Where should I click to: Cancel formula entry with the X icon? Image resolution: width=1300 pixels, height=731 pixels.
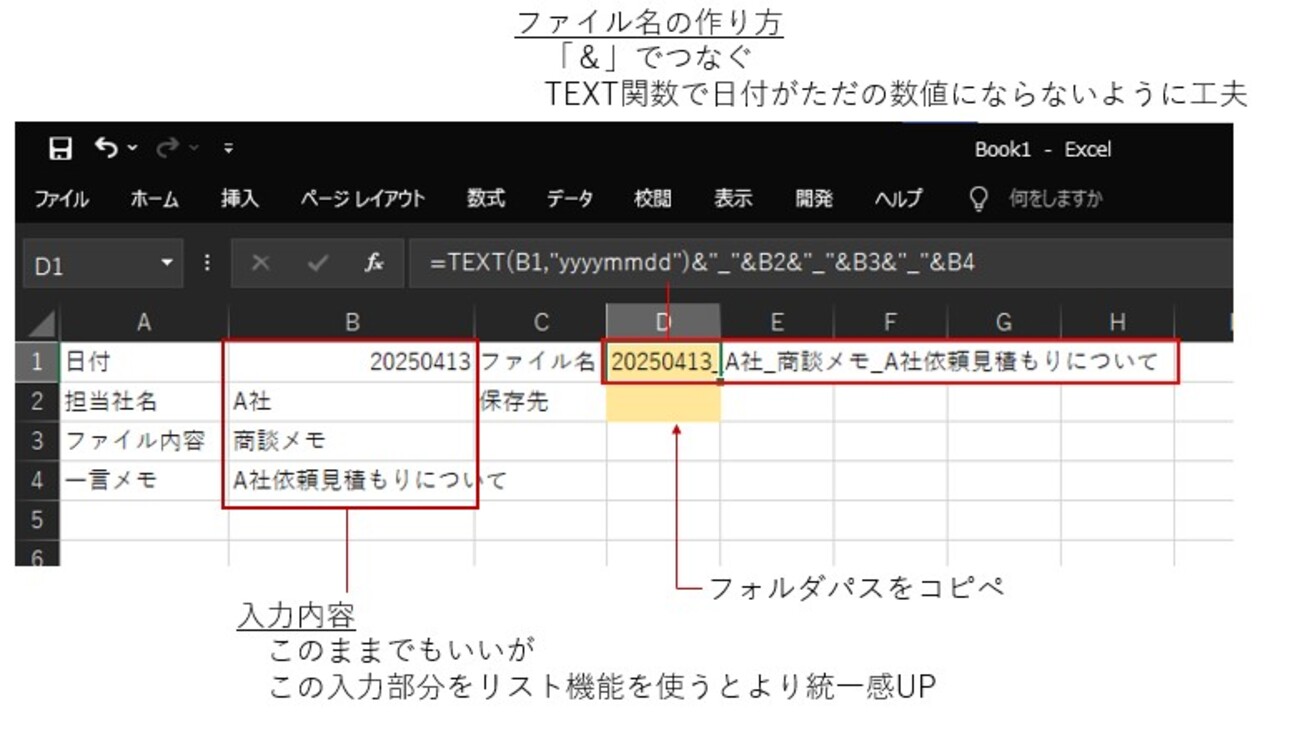tap(260, 263)
